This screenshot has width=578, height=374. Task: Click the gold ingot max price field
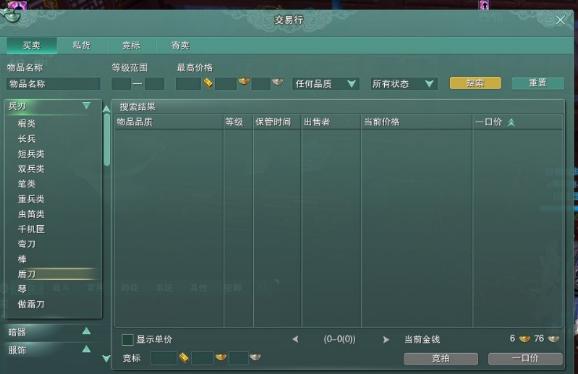pyautogui.click(x=226, y=84)
